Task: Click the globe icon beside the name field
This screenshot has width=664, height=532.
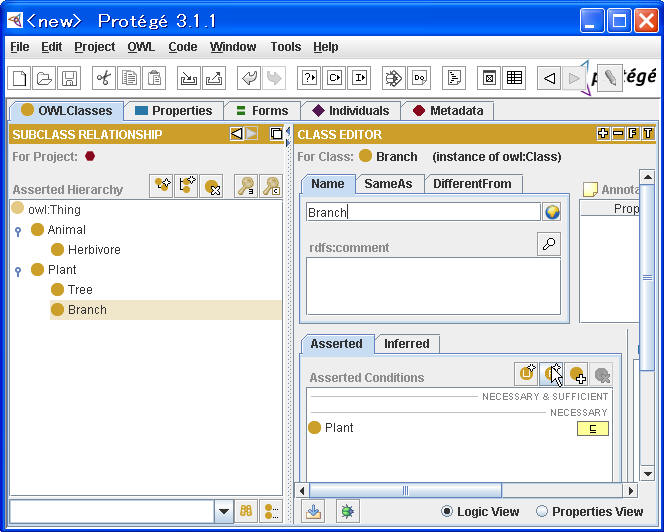Action: [551, 212]
